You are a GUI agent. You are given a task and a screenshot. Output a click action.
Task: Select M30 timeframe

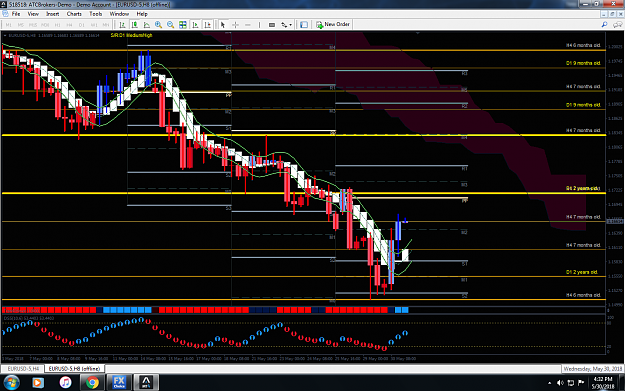point(45,25)
